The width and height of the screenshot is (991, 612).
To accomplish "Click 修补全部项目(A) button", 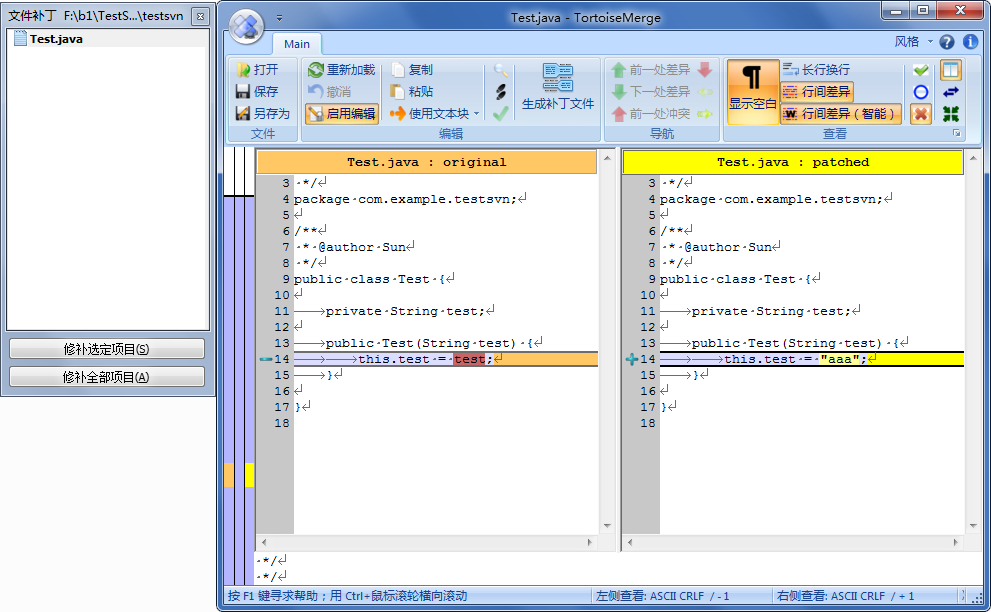I will tap(107, 377).
